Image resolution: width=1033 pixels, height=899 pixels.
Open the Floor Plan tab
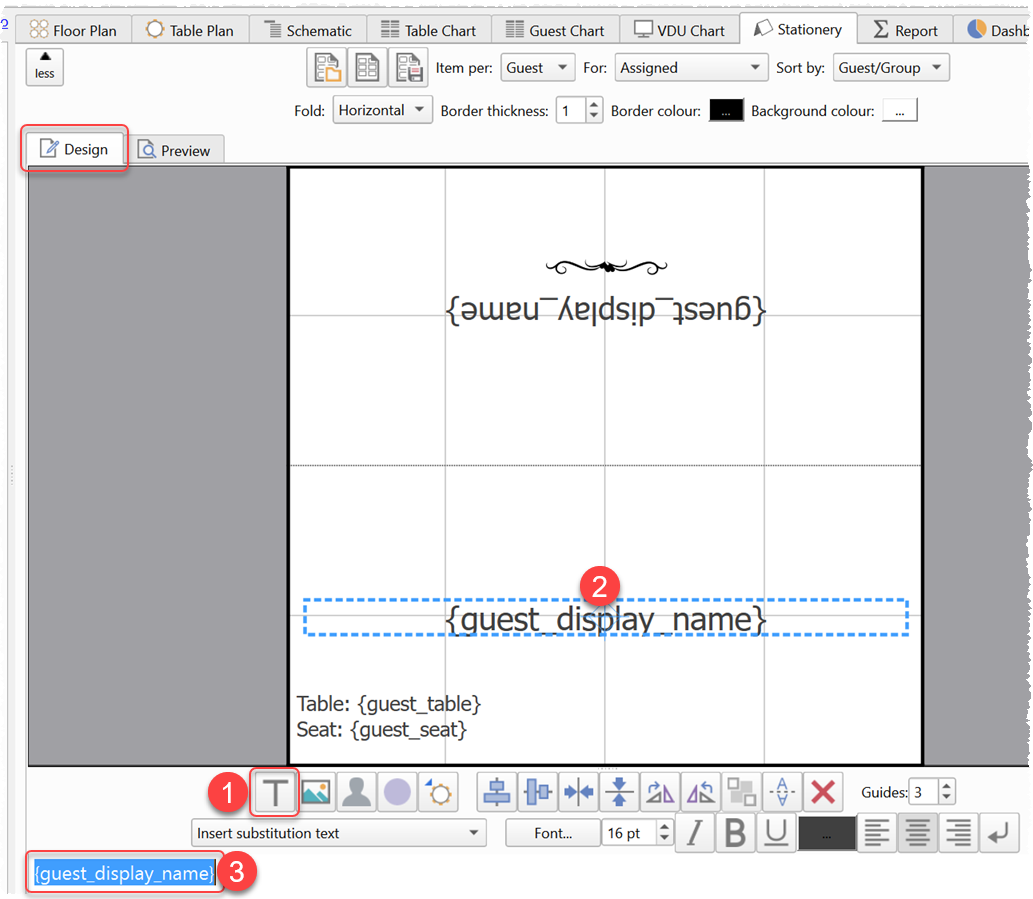tap(73, 30)
